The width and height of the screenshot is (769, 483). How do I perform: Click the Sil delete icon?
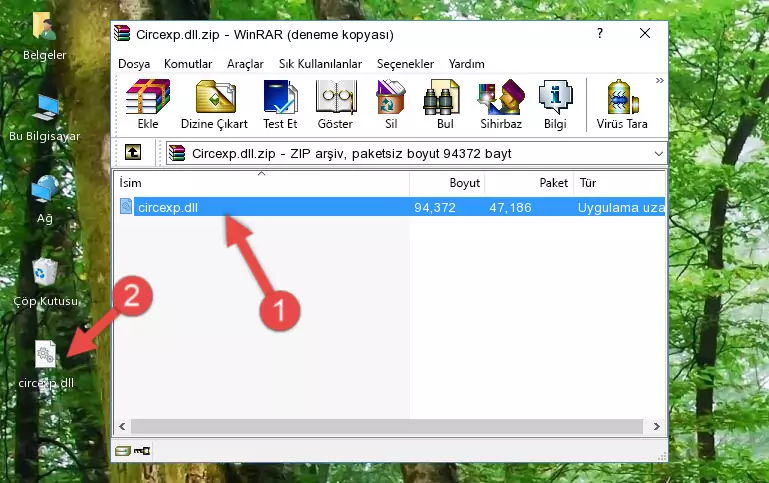[x=391, y=104]
